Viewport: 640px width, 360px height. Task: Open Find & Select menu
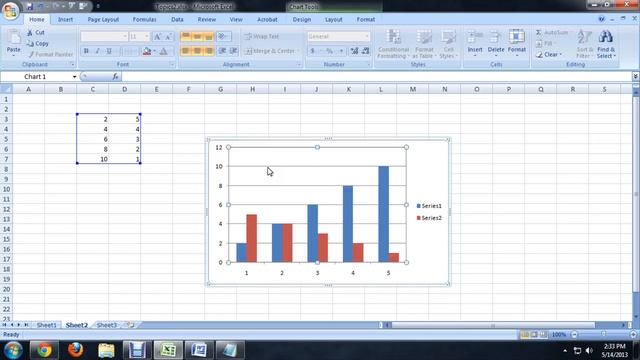pos(606,44)
